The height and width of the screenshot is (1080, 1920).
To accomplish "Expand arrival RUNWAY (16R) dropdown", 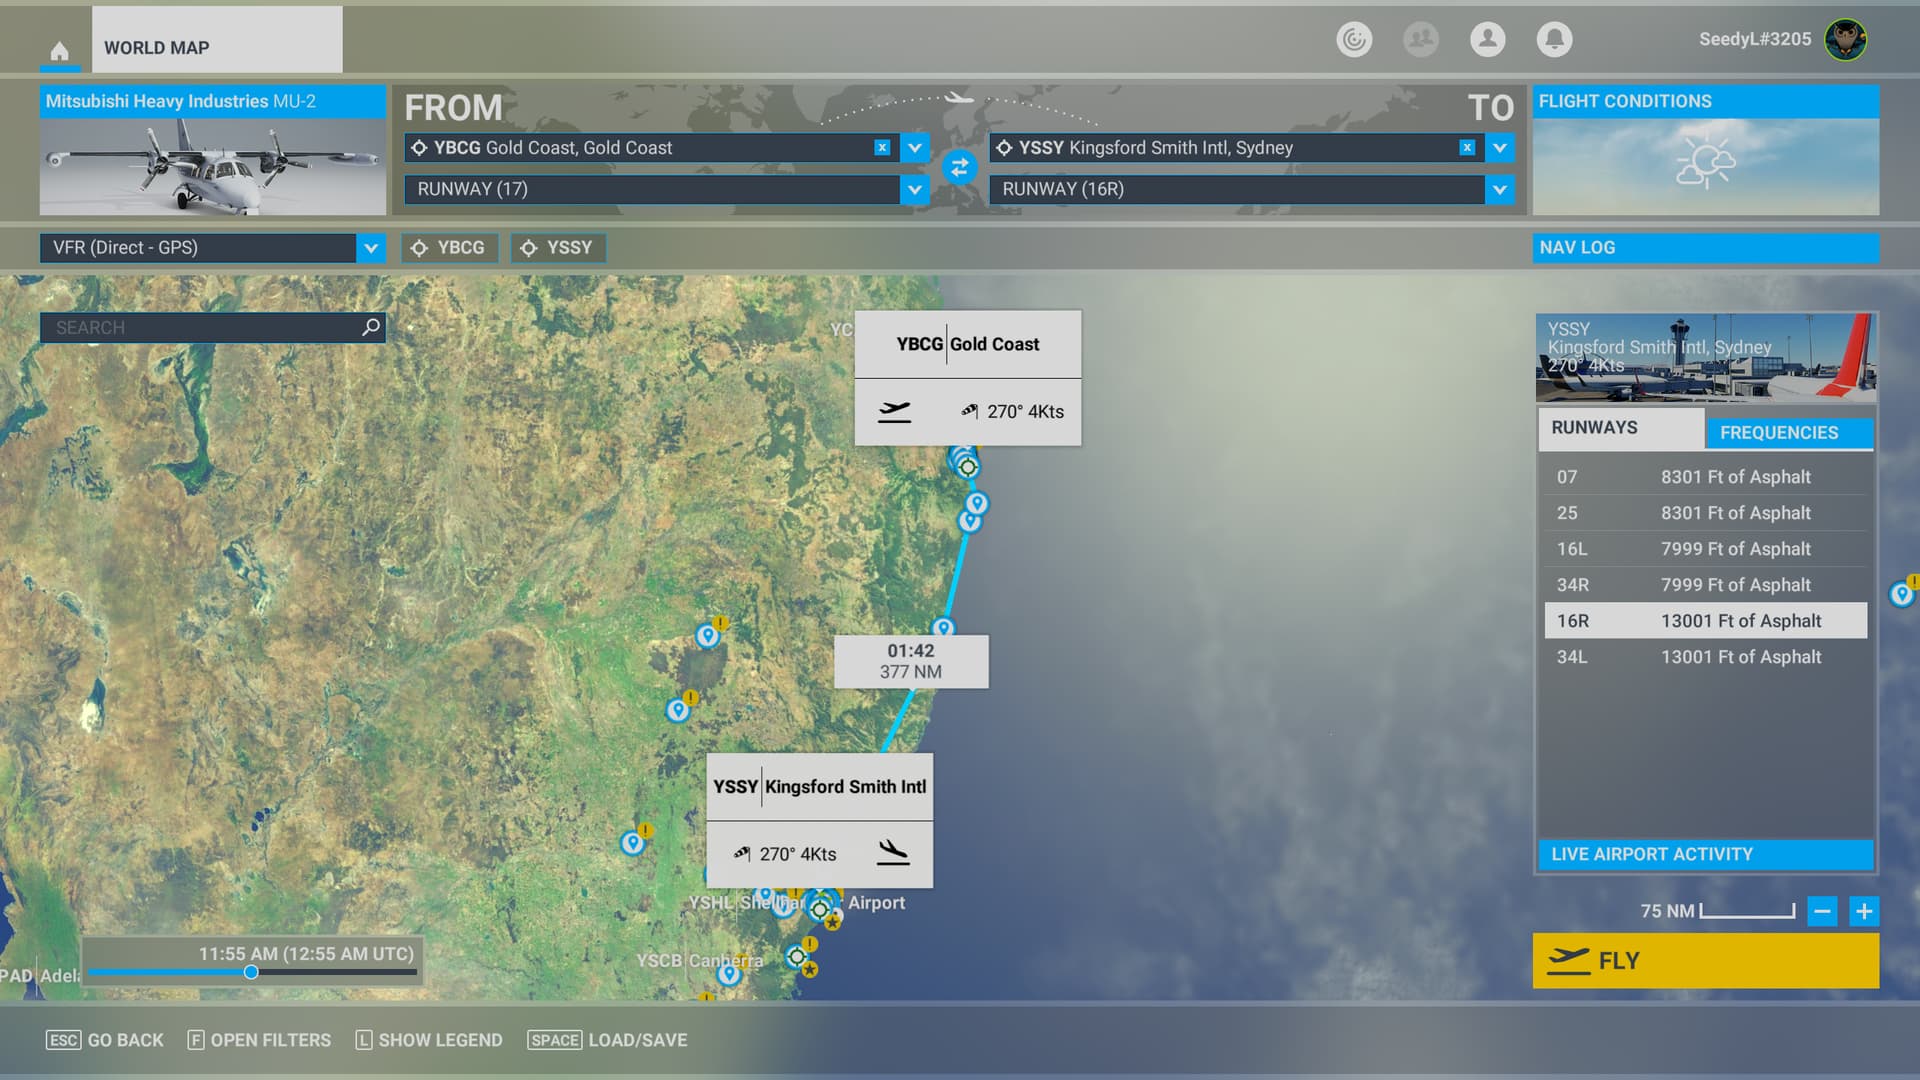I will click(x=1499, y=189).
